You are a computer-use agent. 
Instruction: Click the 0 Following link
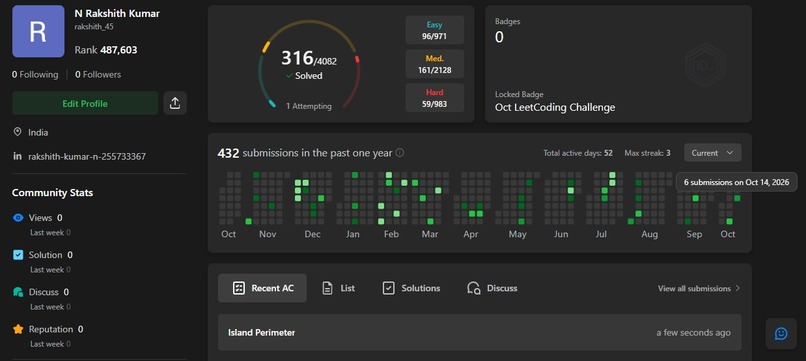pos(35,75)
